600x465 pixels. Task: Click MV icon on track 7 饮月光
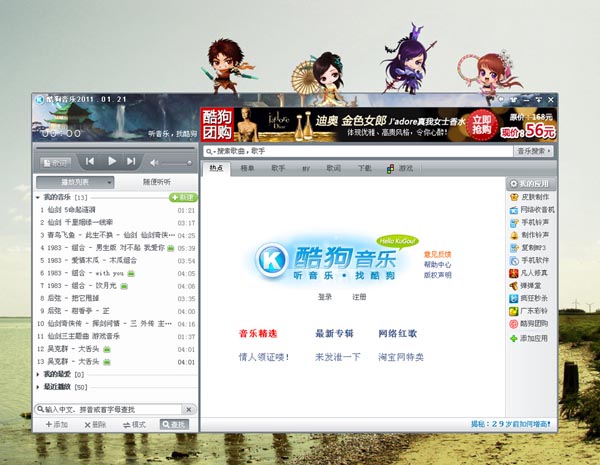click(x=124, y=286)
